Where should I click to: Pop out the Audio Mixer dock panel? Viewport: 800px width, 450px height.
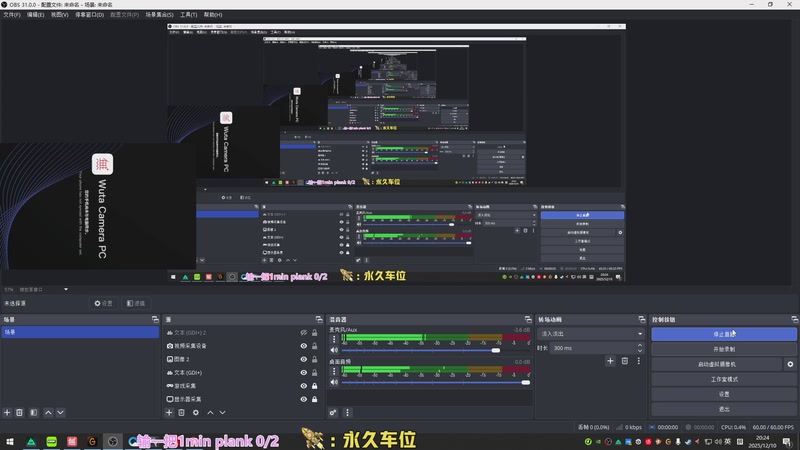(528, 319)
